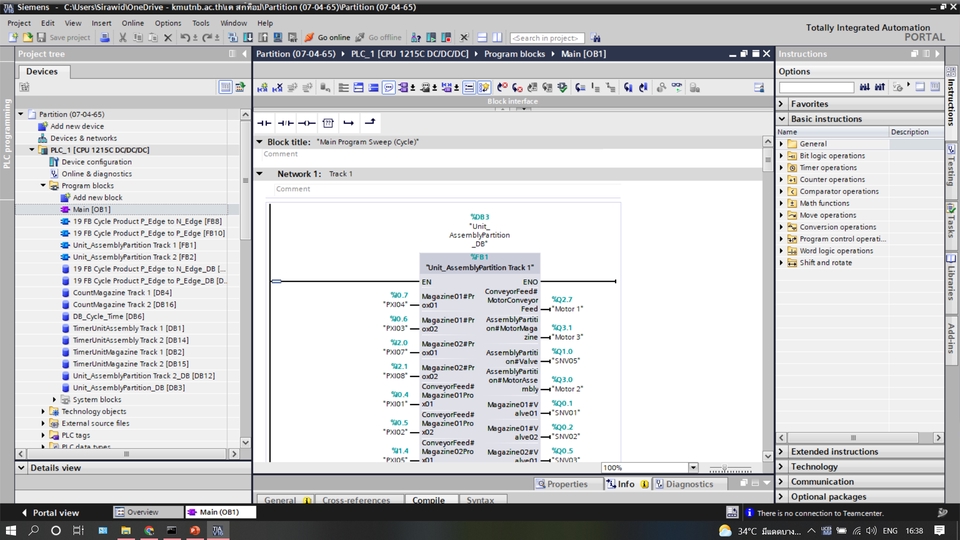Open the Online menu
Viewport: 960px width, 540px height.
pyautogui.click(x=132, y=23)
